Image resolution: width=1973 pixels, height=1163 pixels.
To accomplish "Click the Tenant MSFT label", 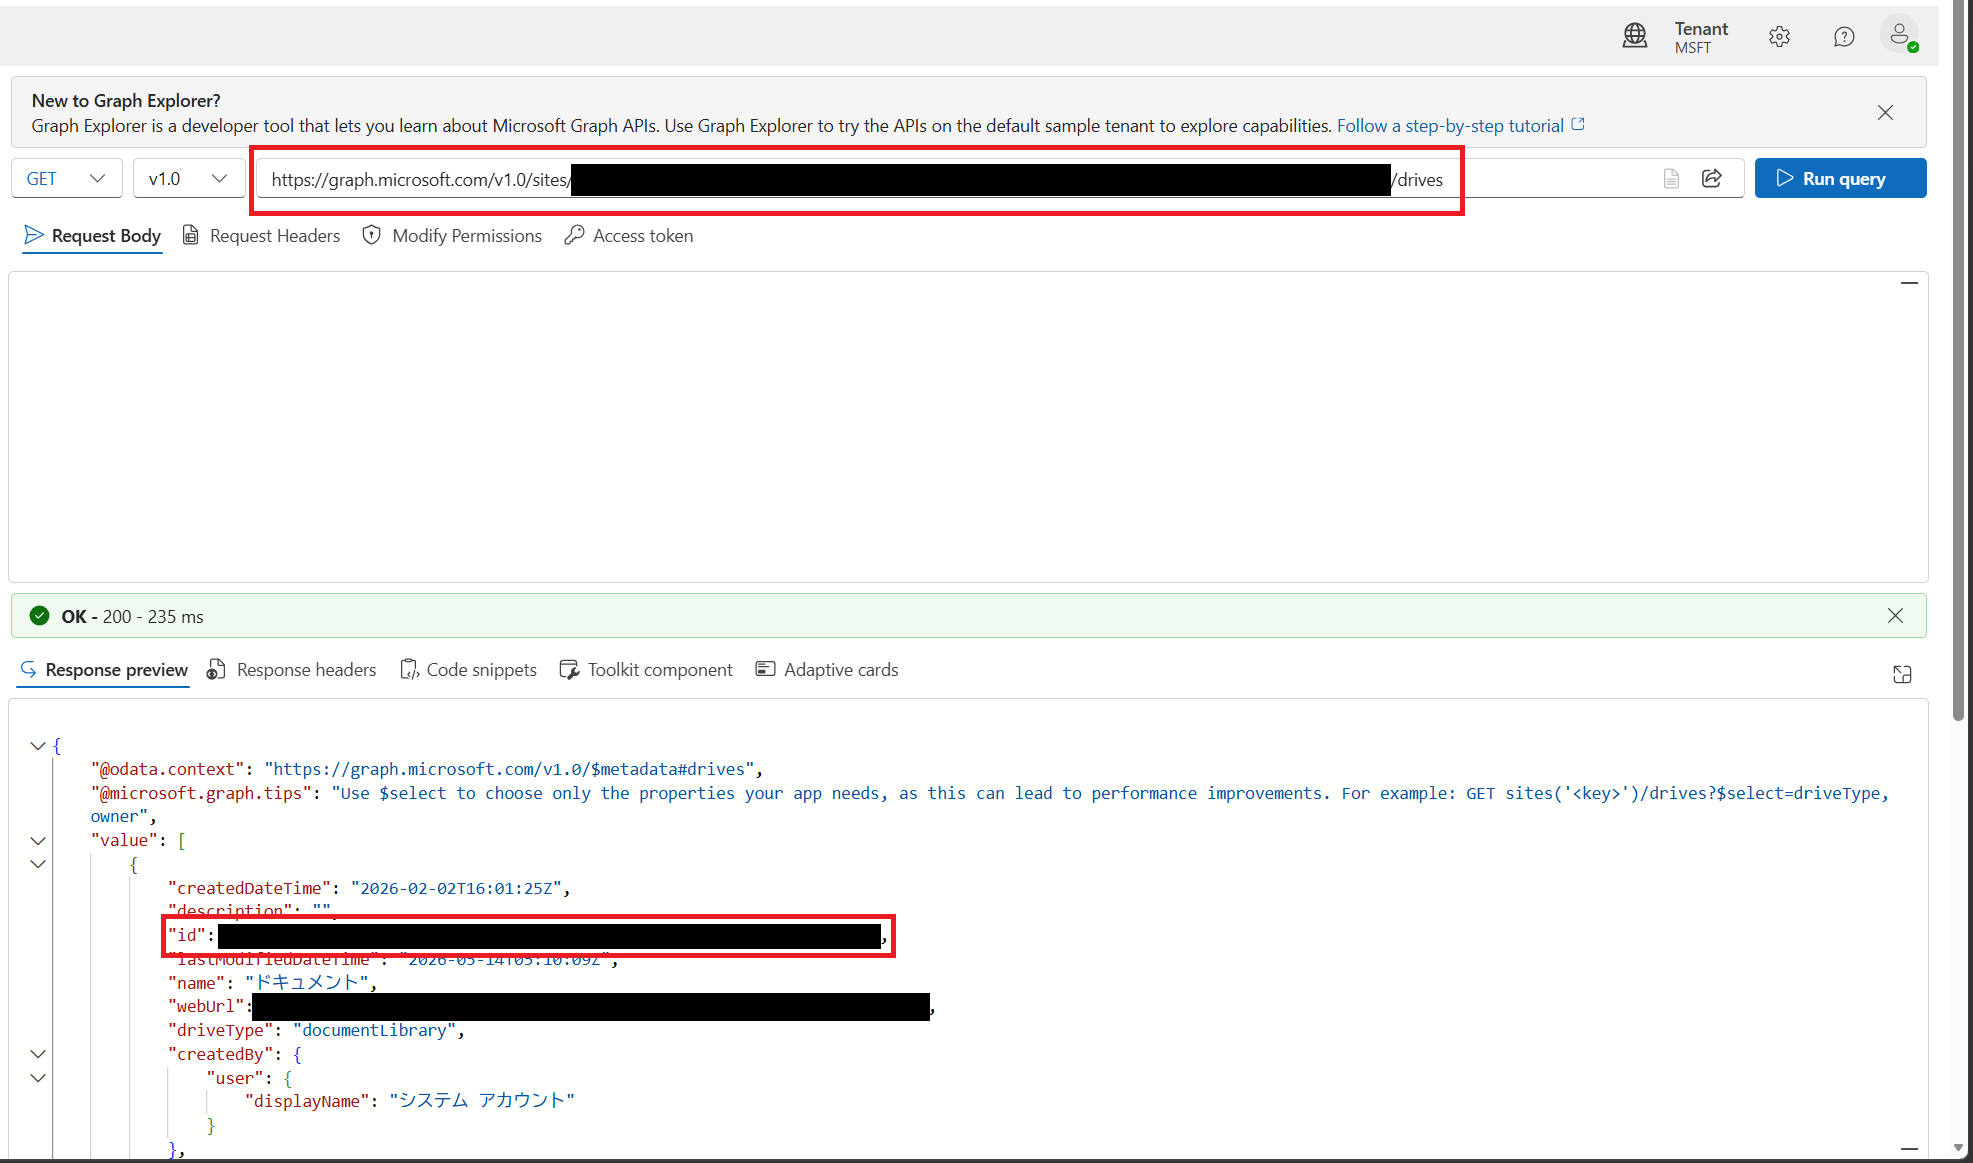I will click(1700, 38).
